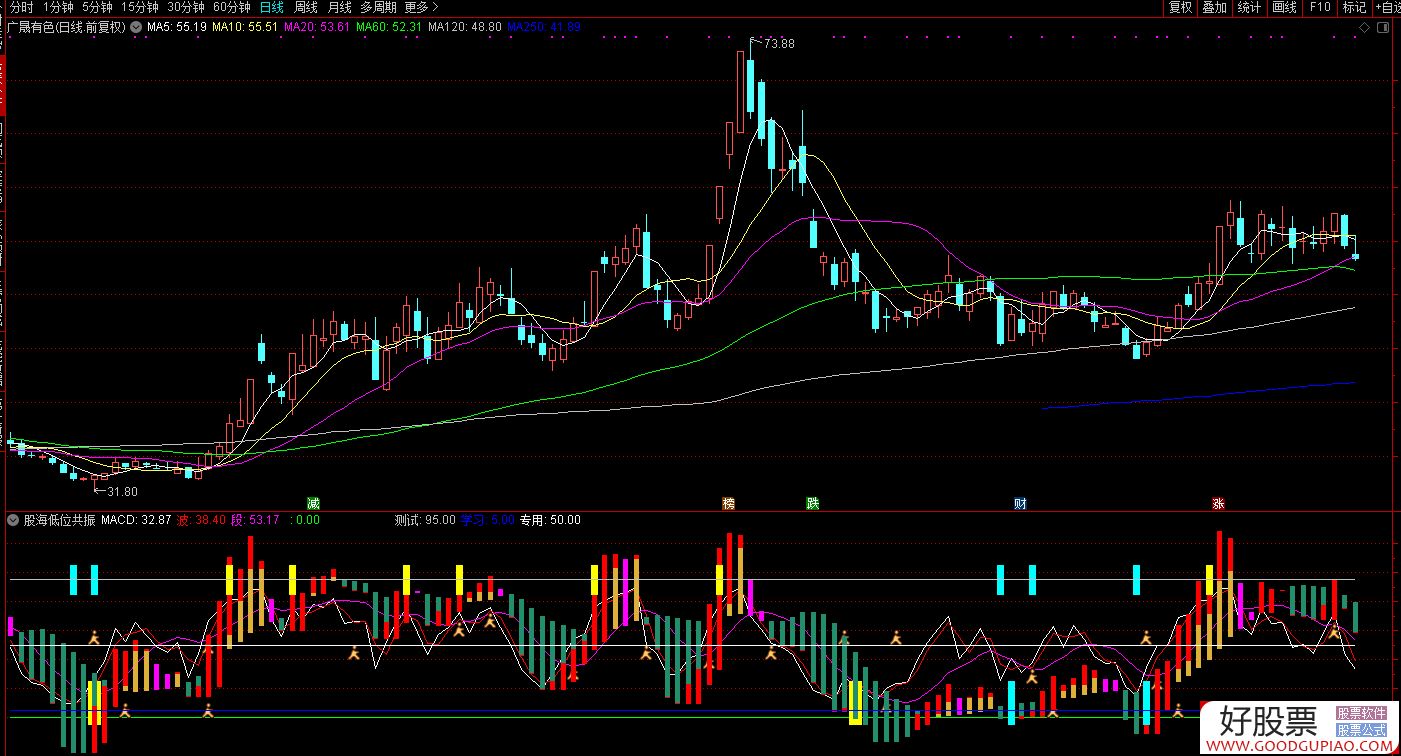Click the MA10: 55.51 label
The width and height of the screenshot is (1401, 756).
tap(246, 27)
